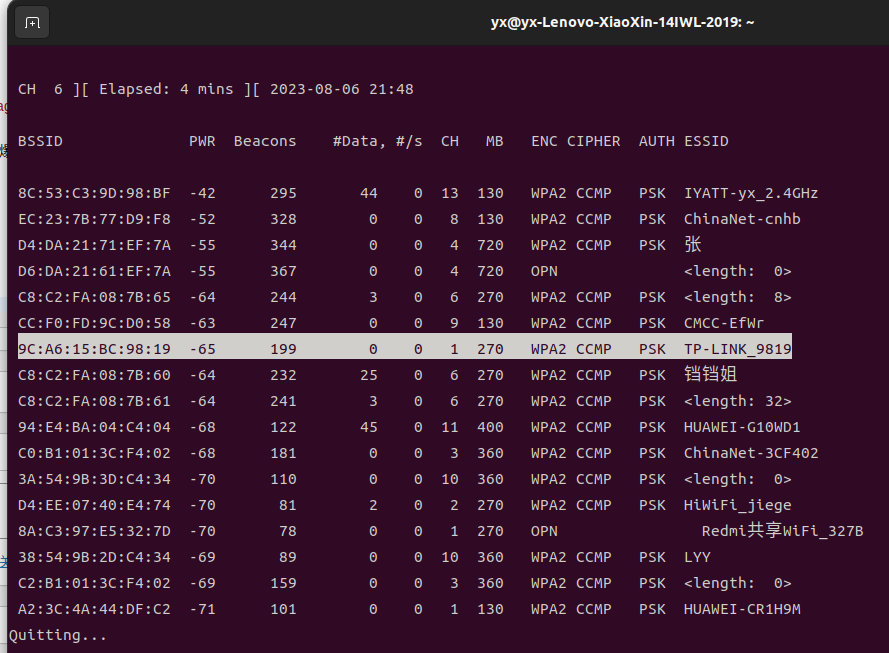This screenshot has height=653, width=889.
Task: Open a new terminal tab with the plus icon
Action: tap(32, 23)
